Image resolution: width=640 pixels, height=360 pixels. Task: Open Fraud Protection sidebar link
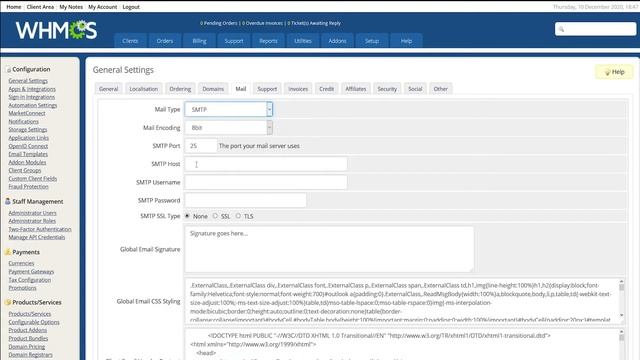tap(29, 187)
